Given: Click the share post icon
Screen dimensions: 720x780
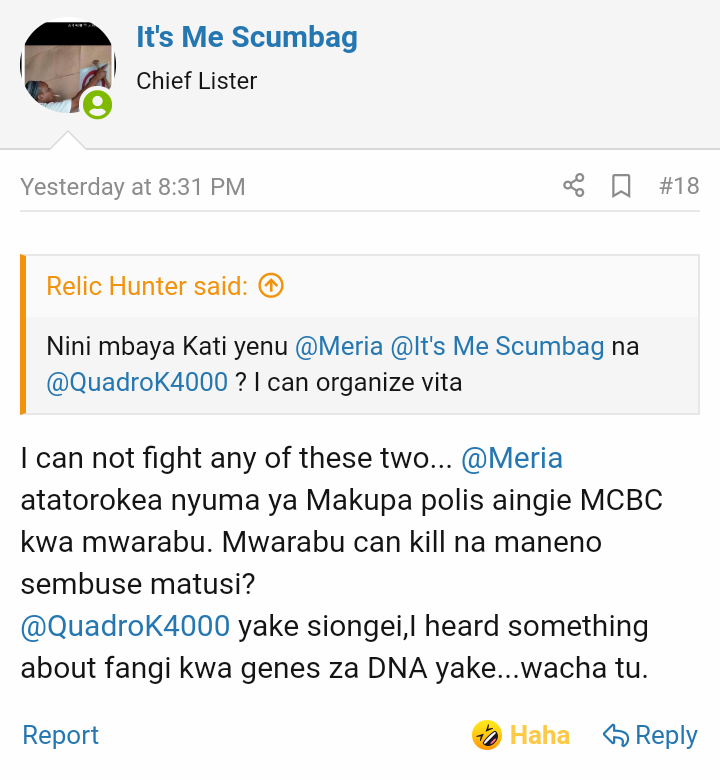Looking at the screenshot, I should [x=574, y=186].
